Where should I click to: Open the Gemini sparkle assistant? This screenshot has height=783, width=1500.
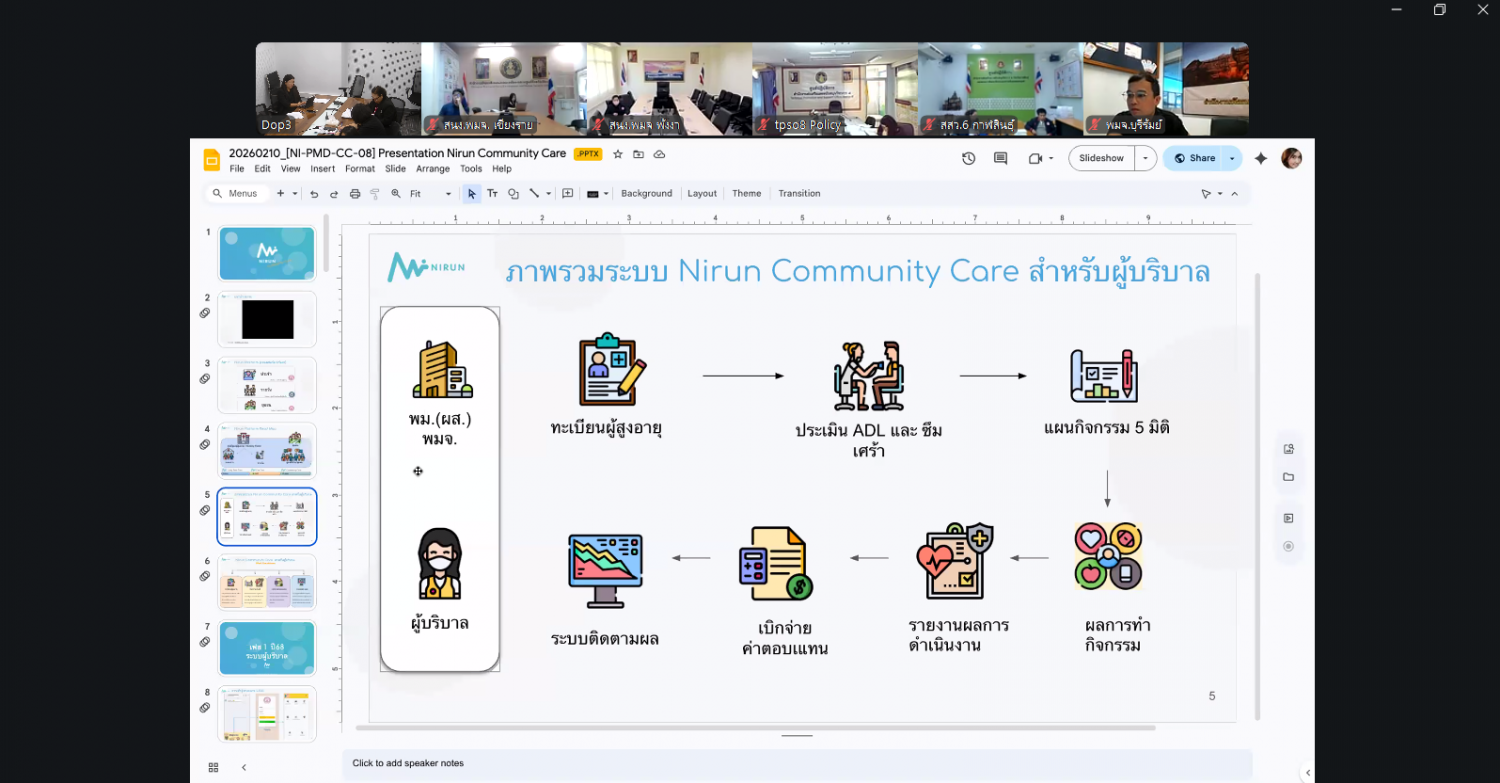[1260, 158]
